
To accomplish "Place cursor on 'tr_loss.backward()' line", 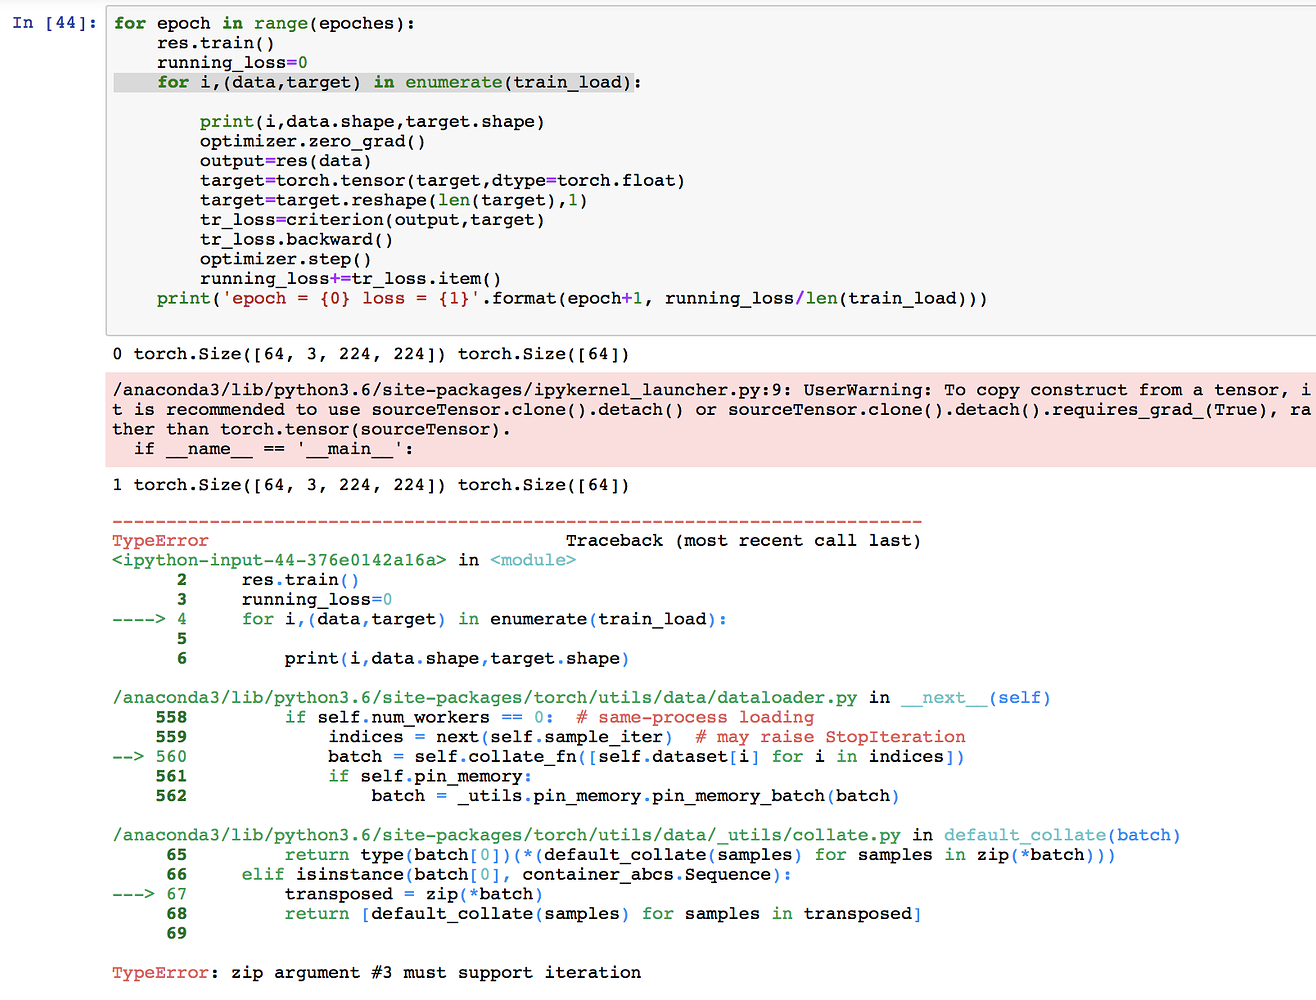I will click(x=296, y=240).
